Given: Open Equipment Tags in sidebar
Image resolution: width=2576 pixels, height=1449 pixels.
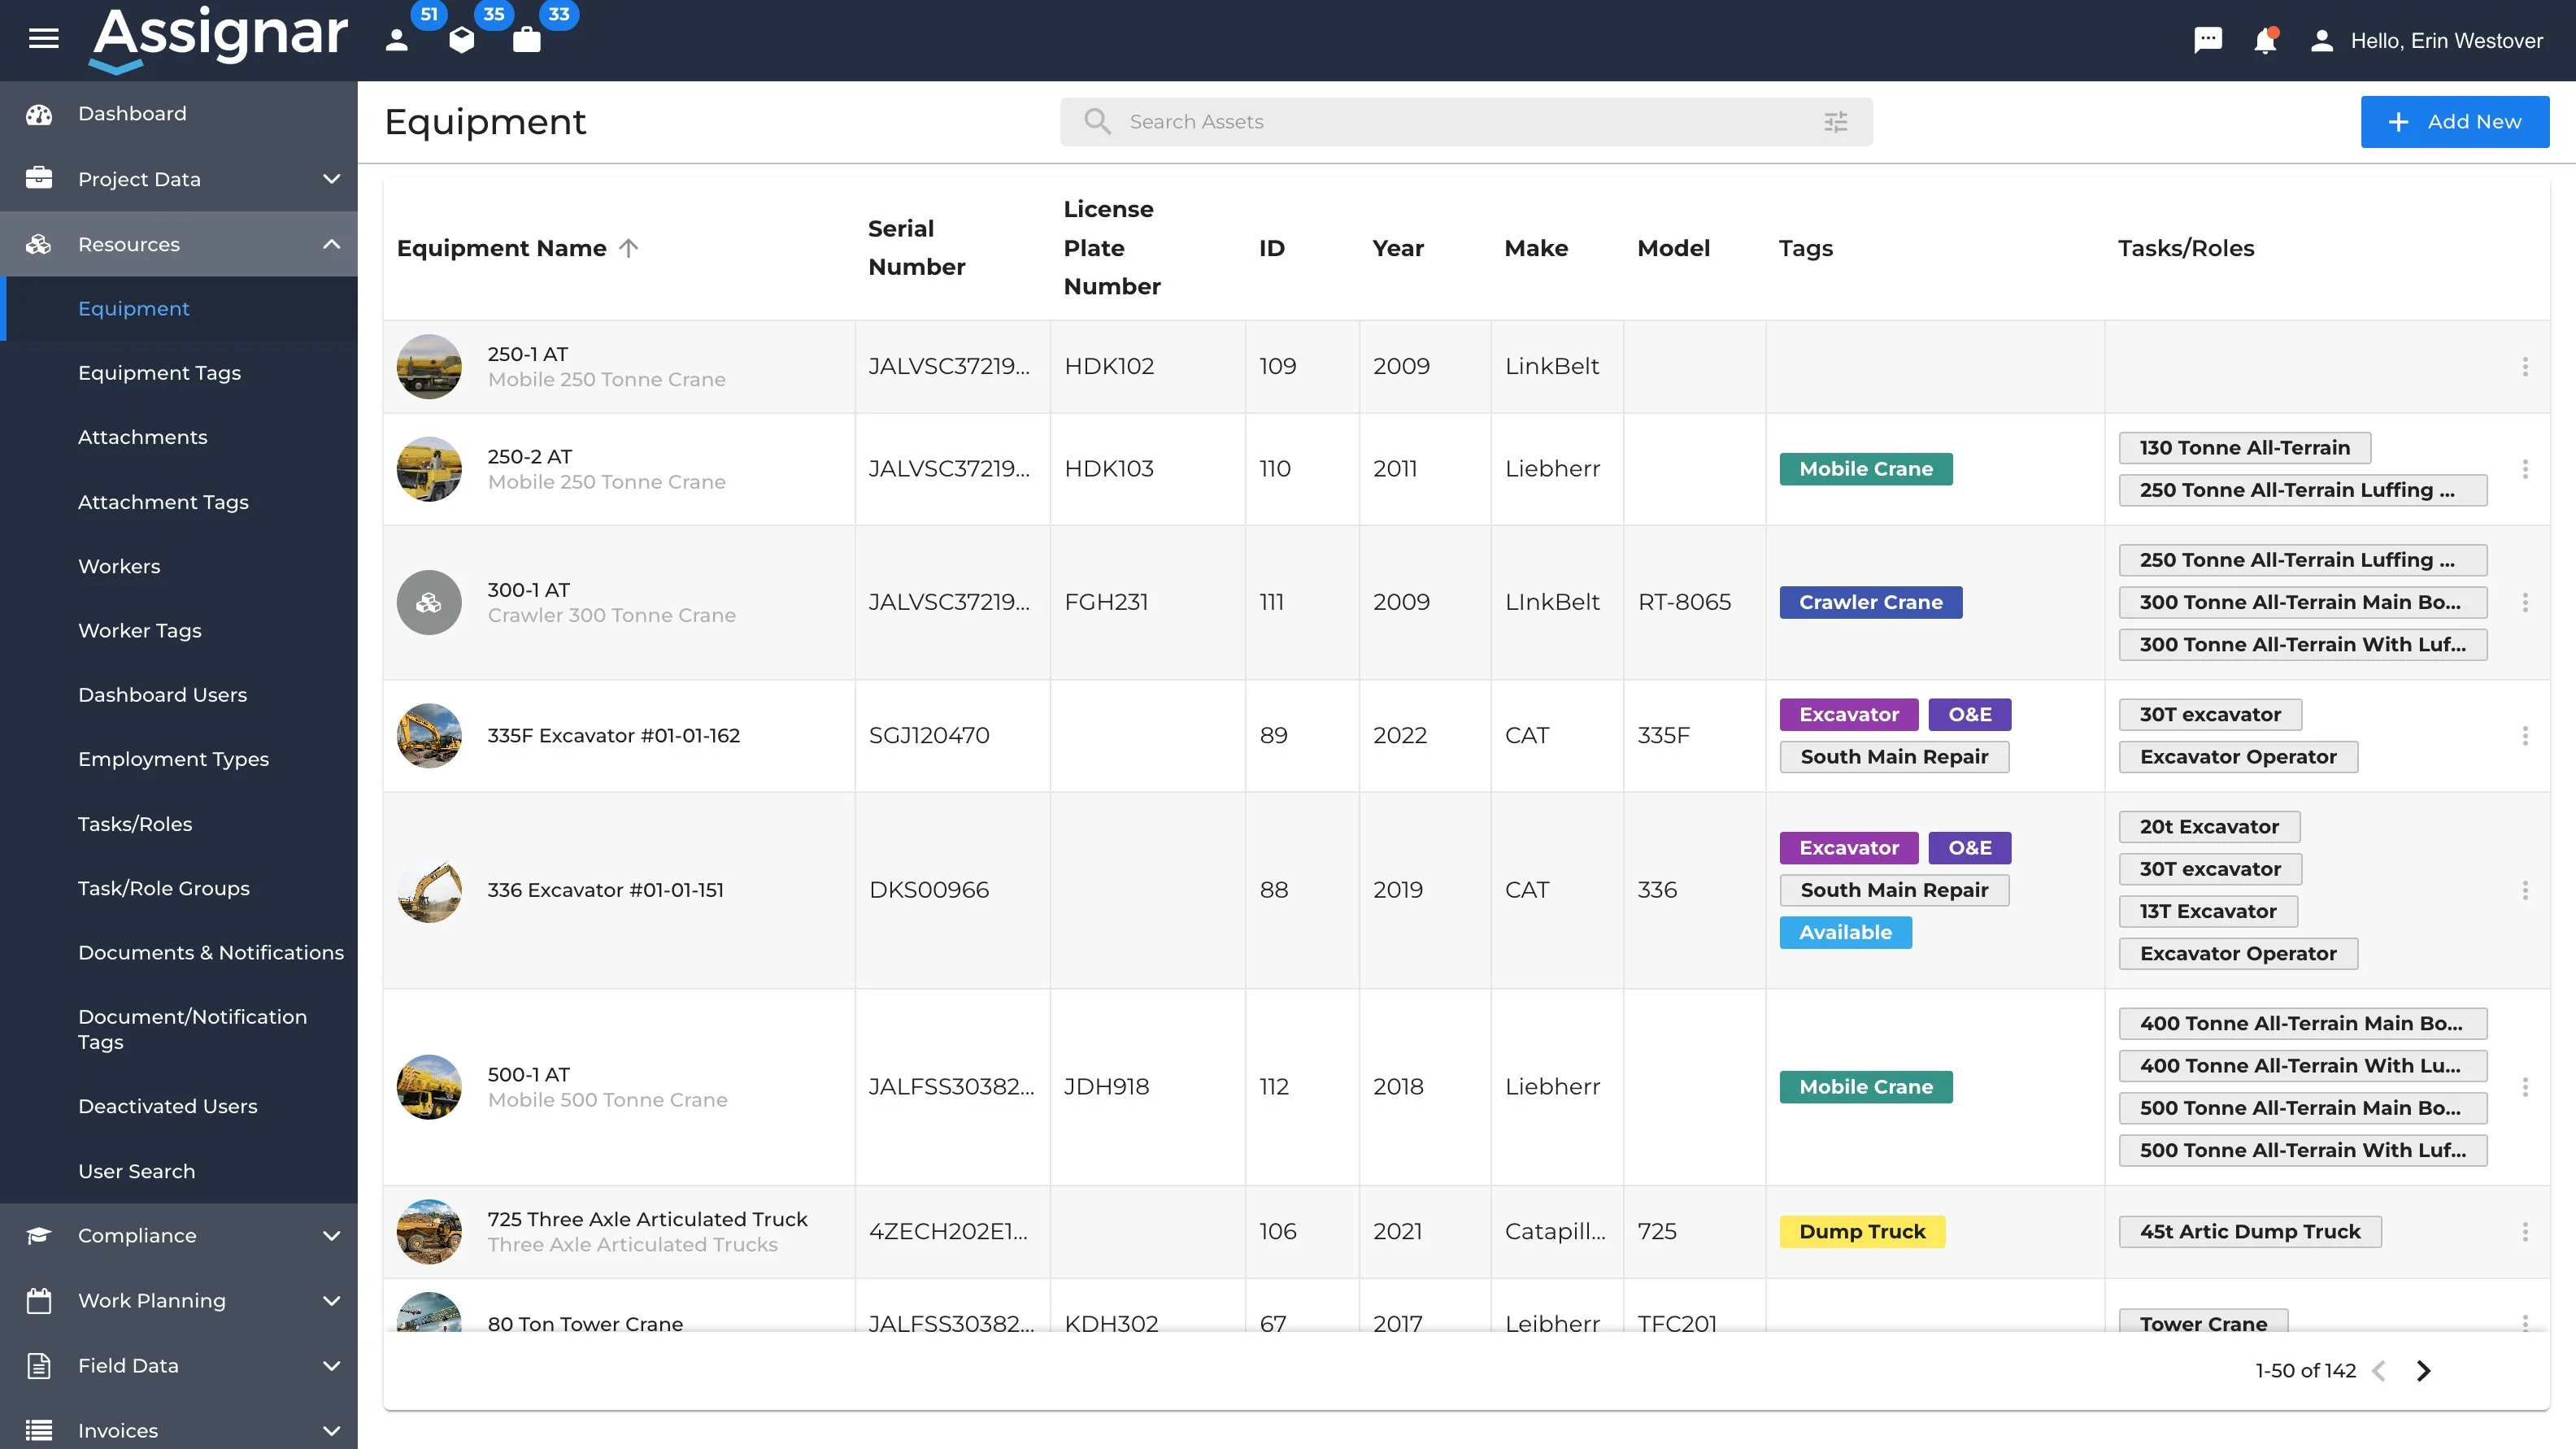Looking at the screenshot, I should (160, 373).
